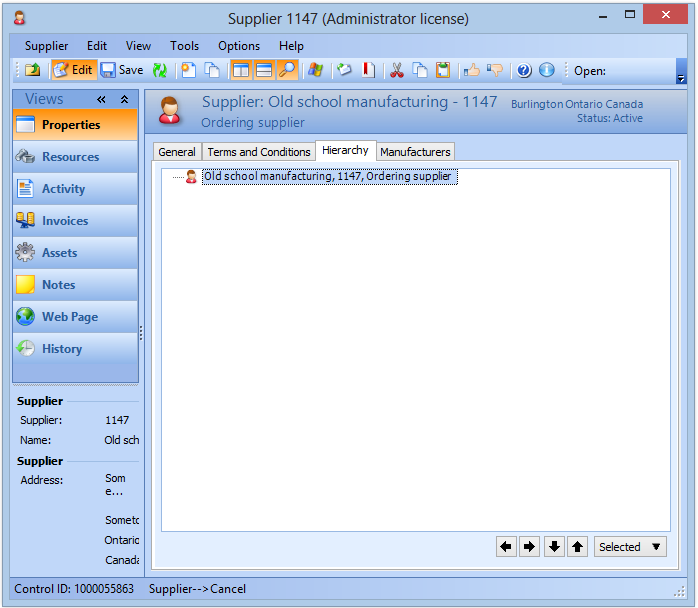Image resolution: width=698 pixels, height=608 pixels.
Task: Expand the toolbar overflow options arrow
Action: (681, 71)
